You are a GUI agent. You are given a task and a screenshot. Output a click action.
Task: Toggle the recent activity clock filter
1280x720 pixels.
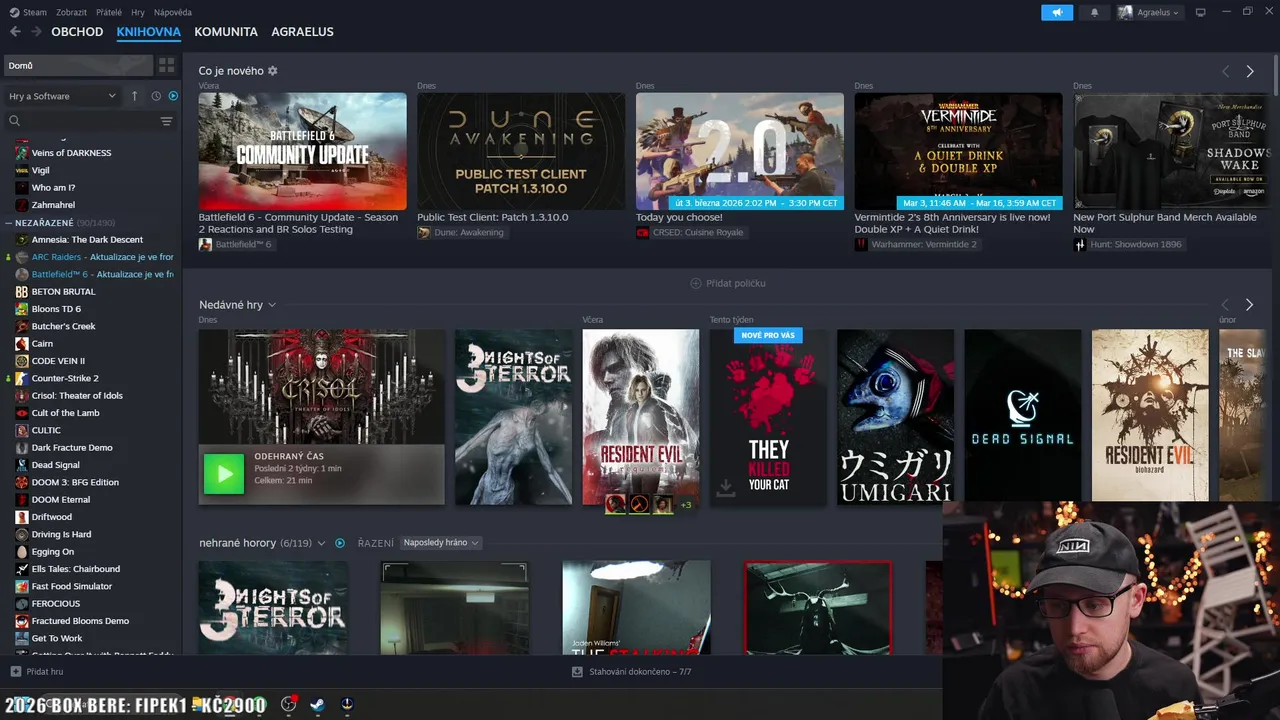pos(156,96)
